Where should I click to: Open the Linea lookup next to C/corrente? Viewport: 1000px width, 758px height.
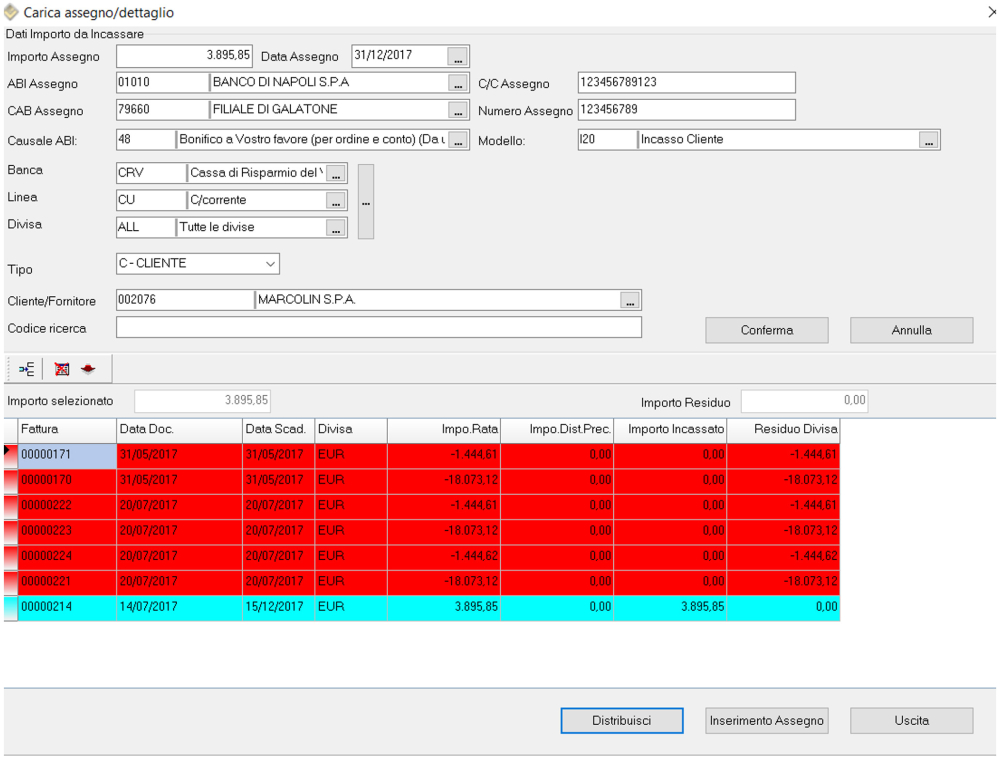point(336,201)
